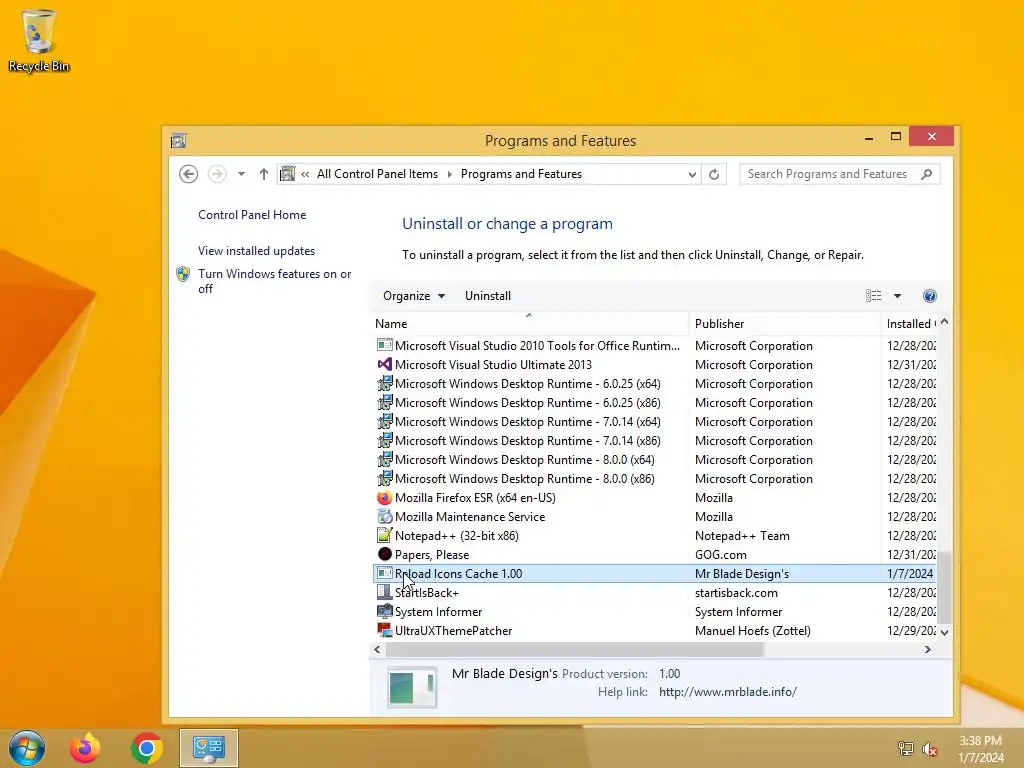Click the taskbar clock showing 3:38 PM
Screen dimensions: 1024x768
click(x=981, y=749)
